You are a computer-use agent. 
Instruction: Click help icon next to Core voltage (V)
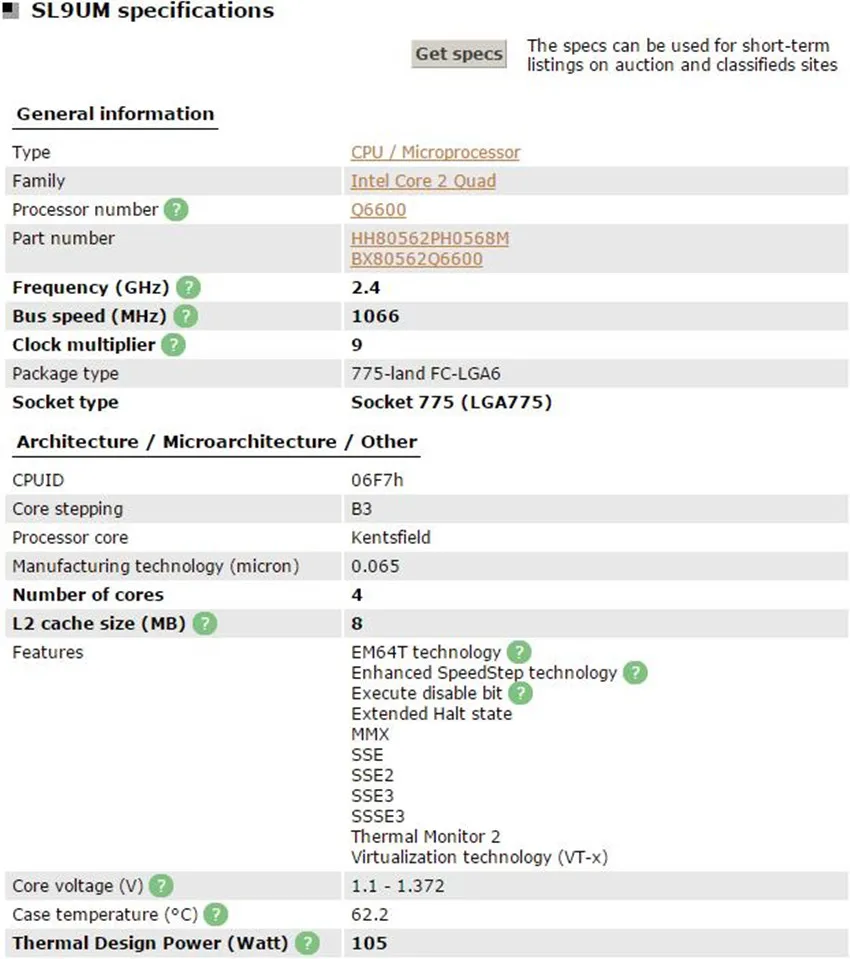pos(161,886)
